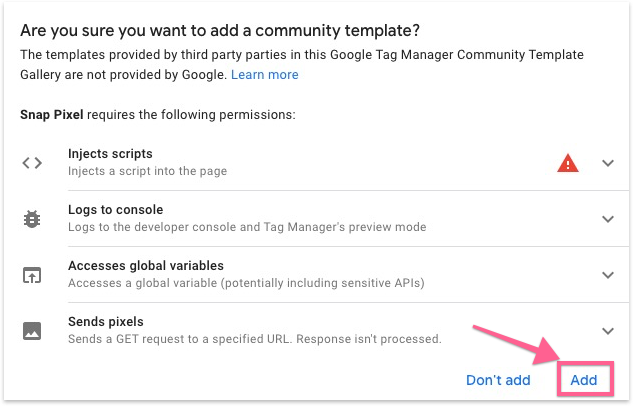Screen dimensions: 633x406
Task: Select the Accesses global variables title
Action: click(x=146, y=266)
